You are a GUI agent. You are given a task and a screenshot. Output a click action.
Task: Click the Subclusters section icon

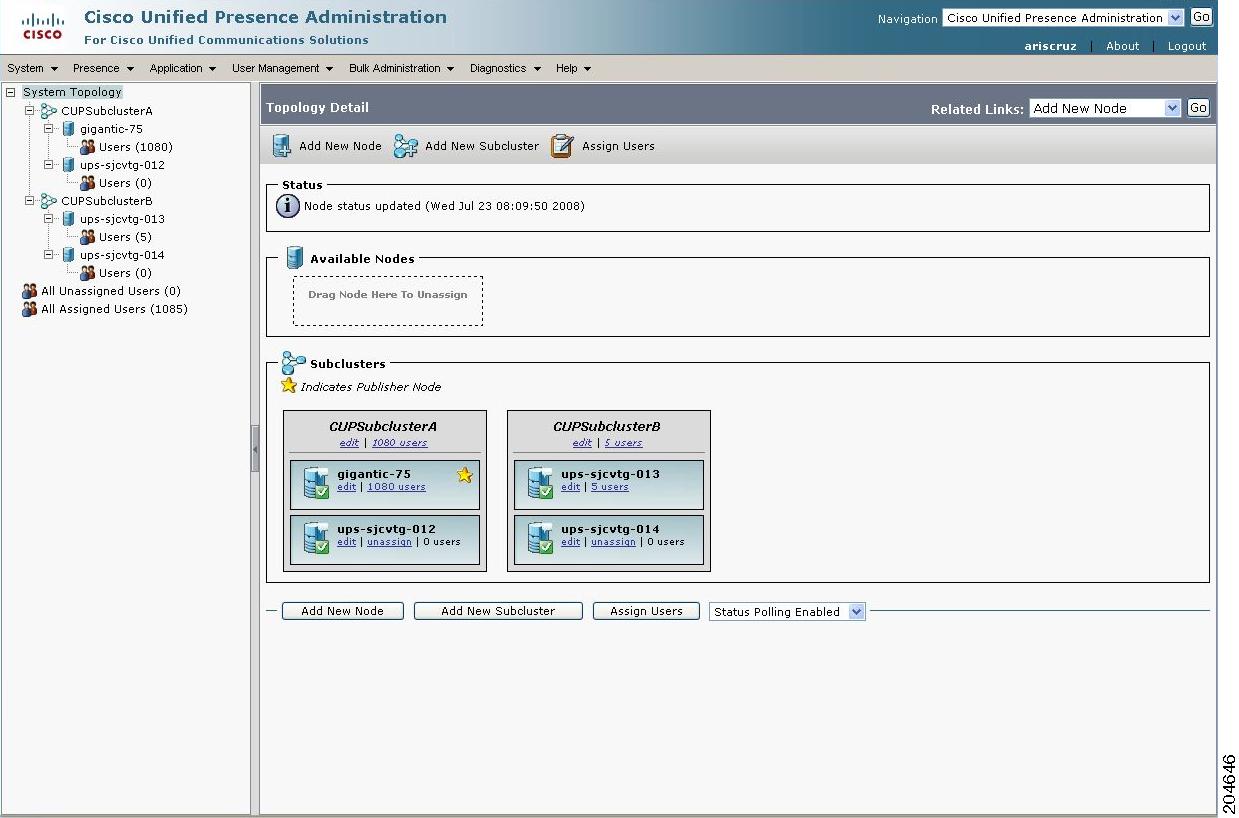pos(293,363)
